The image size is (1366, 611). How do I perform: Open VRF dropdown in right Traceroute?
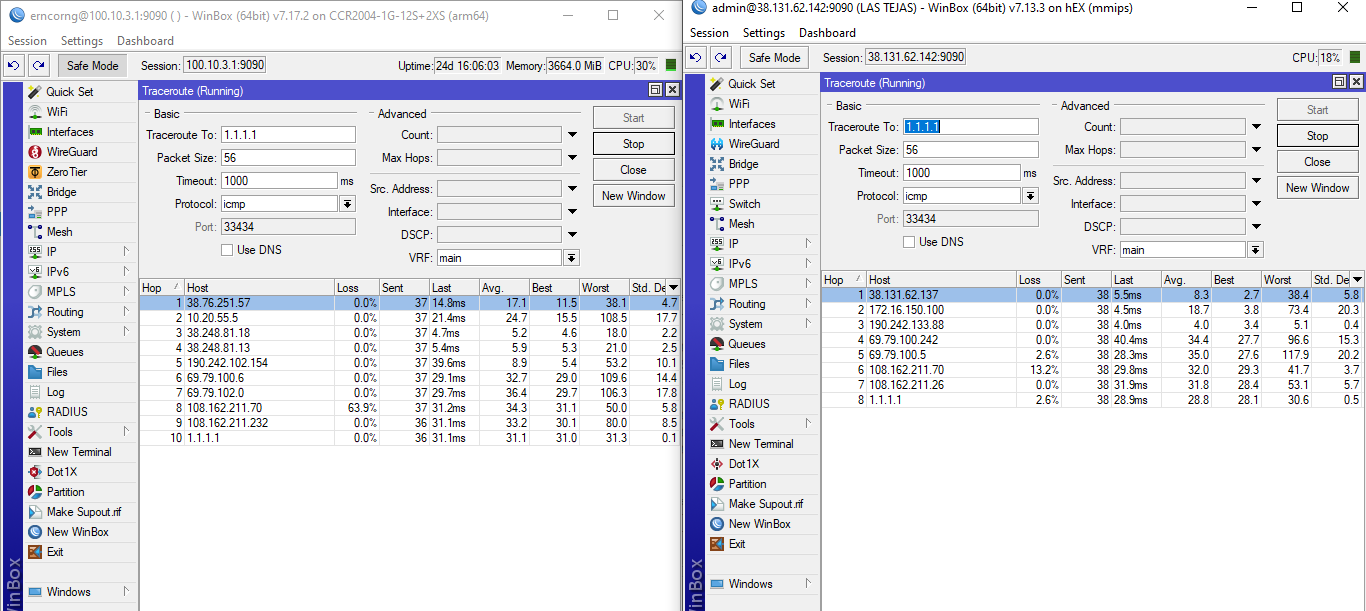click(1256, 250)
